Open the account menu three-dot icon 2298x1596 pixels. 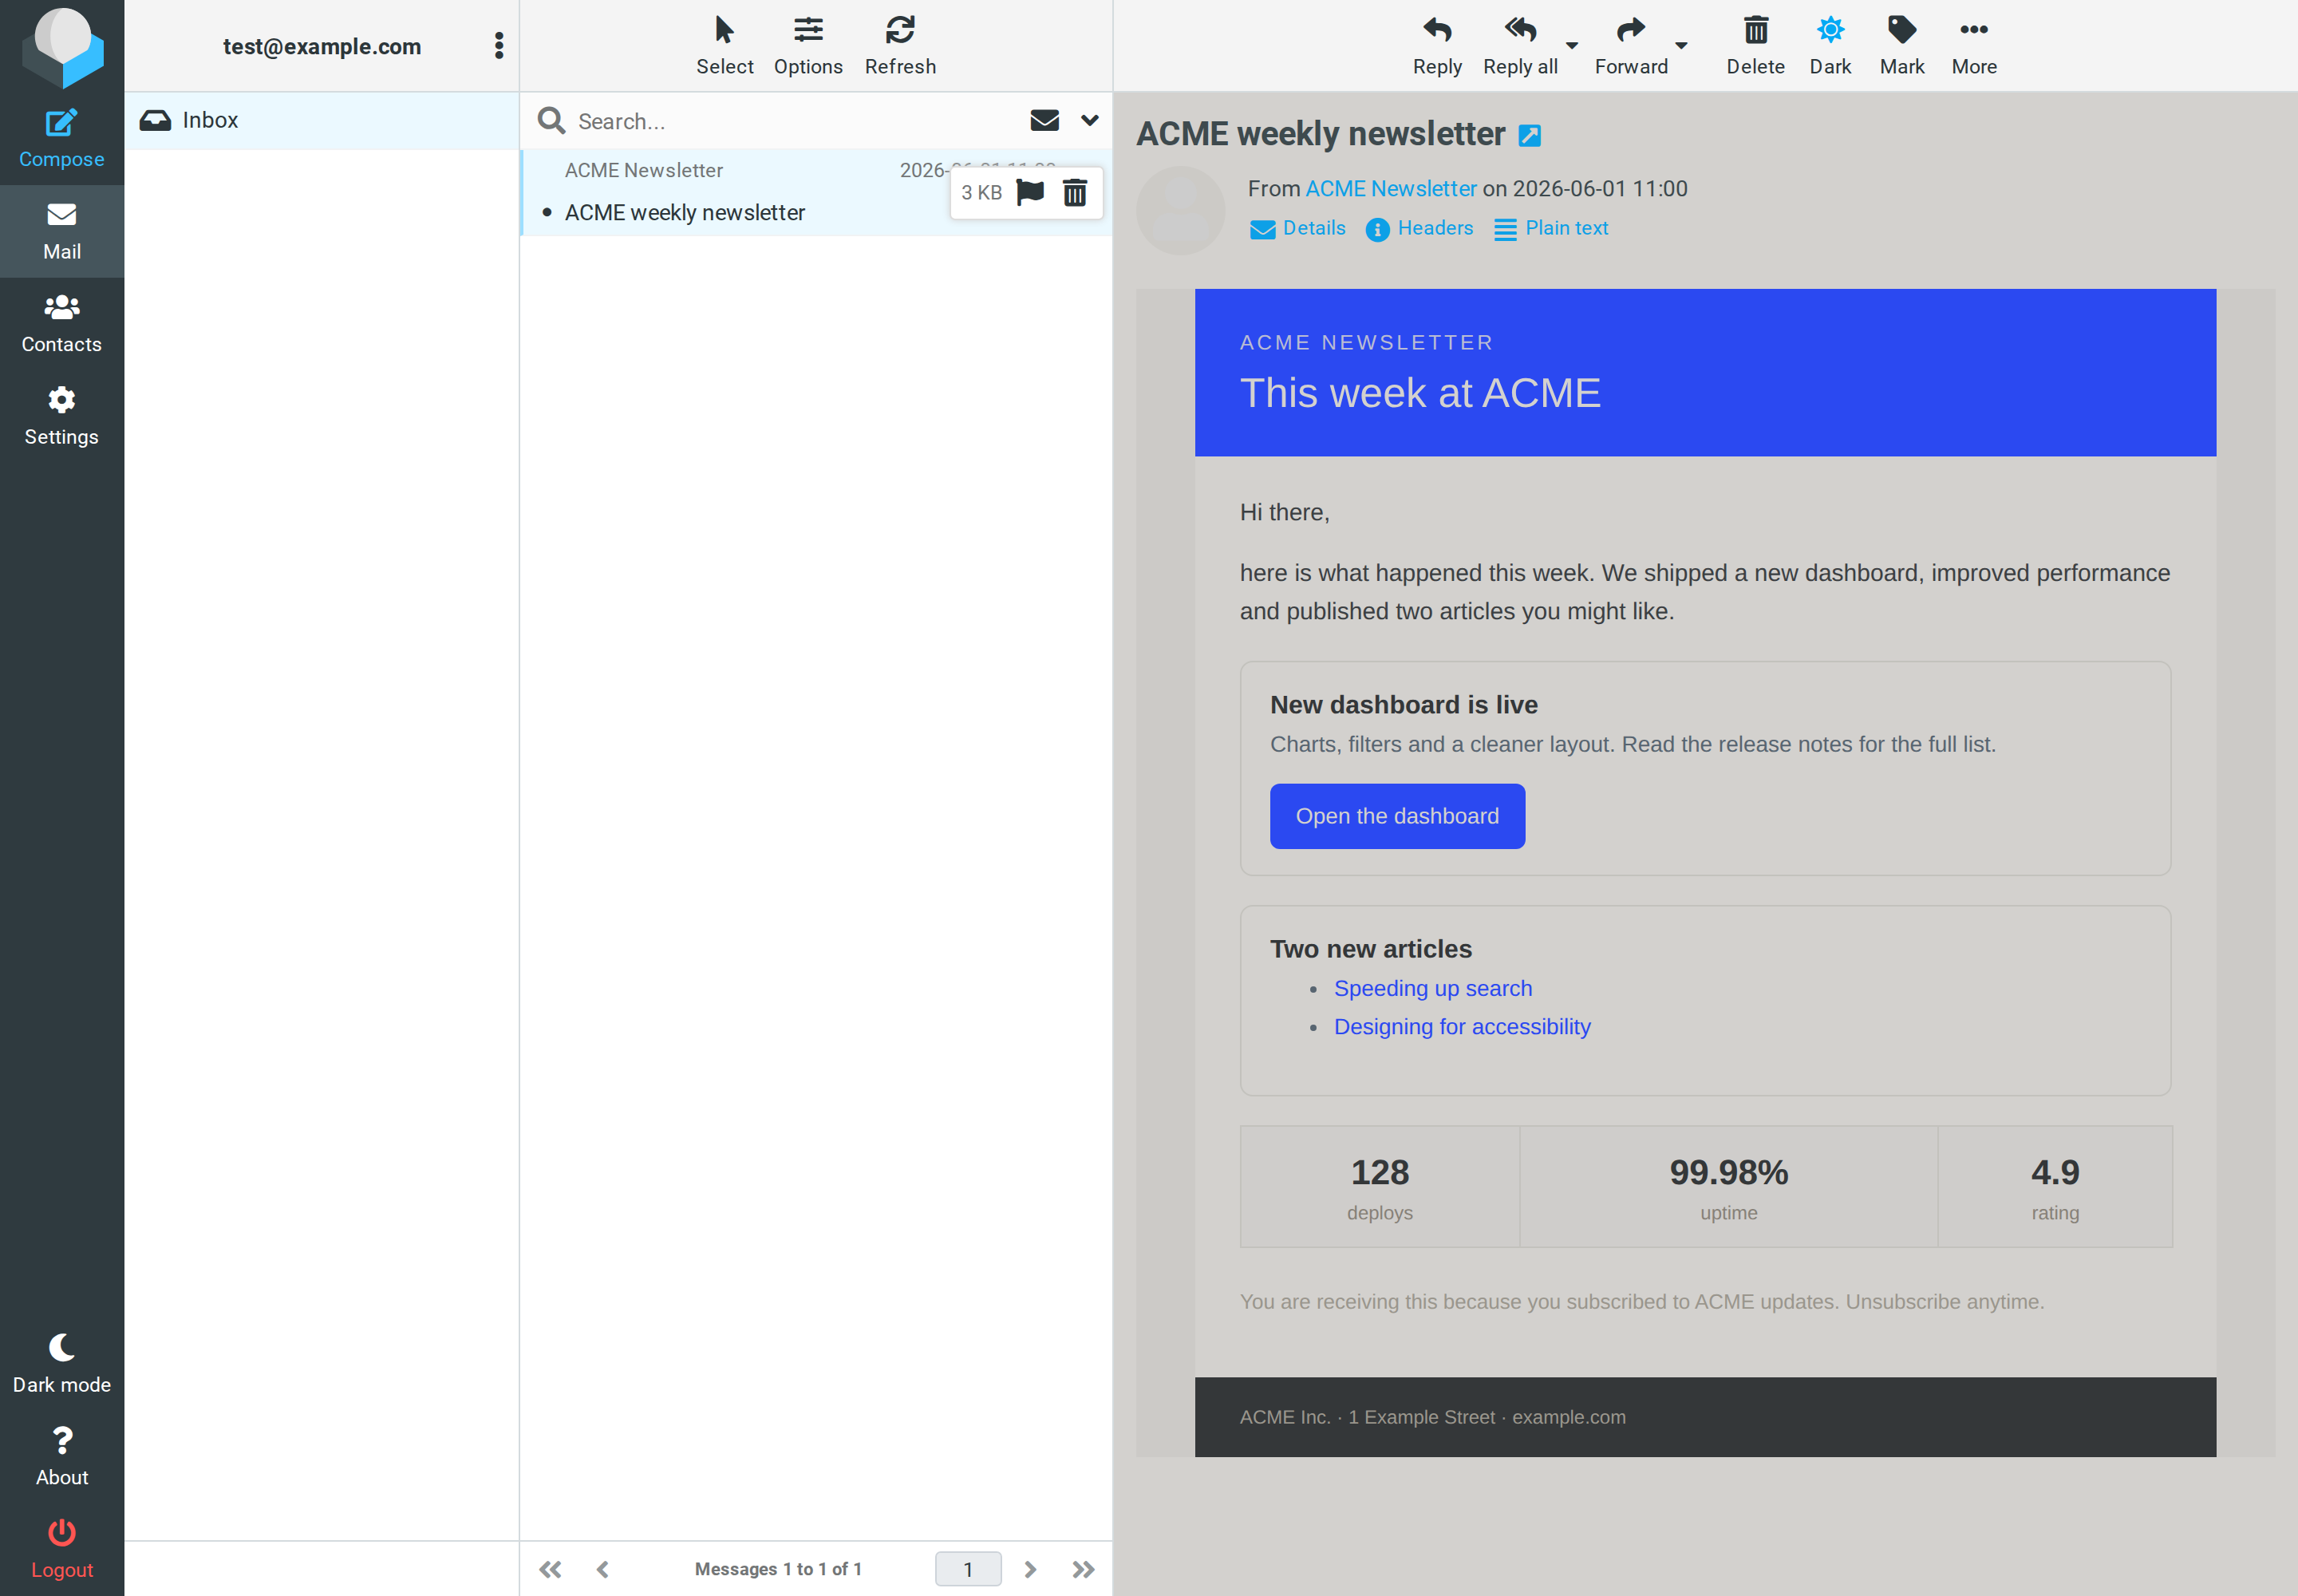click(x=498, y=46)
